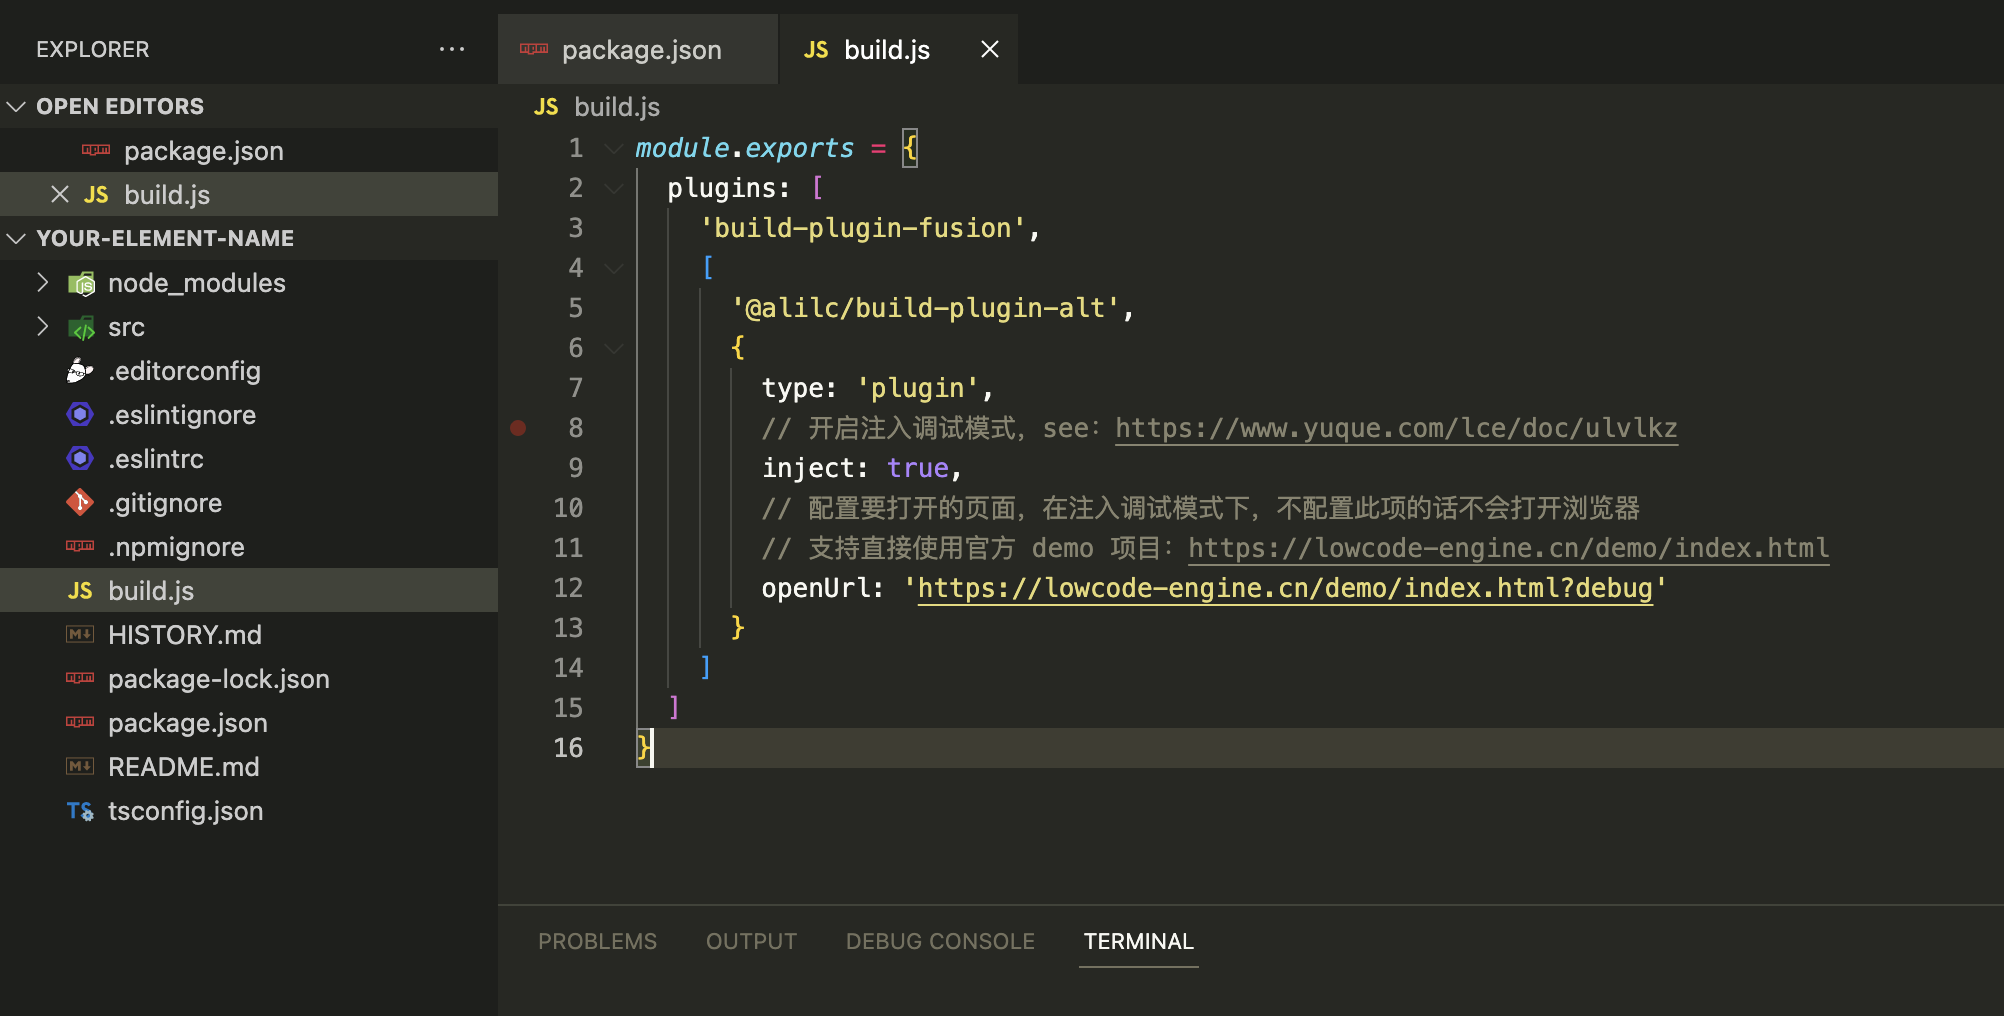The image size is (2004, 1016).
Task: Fold the code block at line 4
Action: coord(614,268)
